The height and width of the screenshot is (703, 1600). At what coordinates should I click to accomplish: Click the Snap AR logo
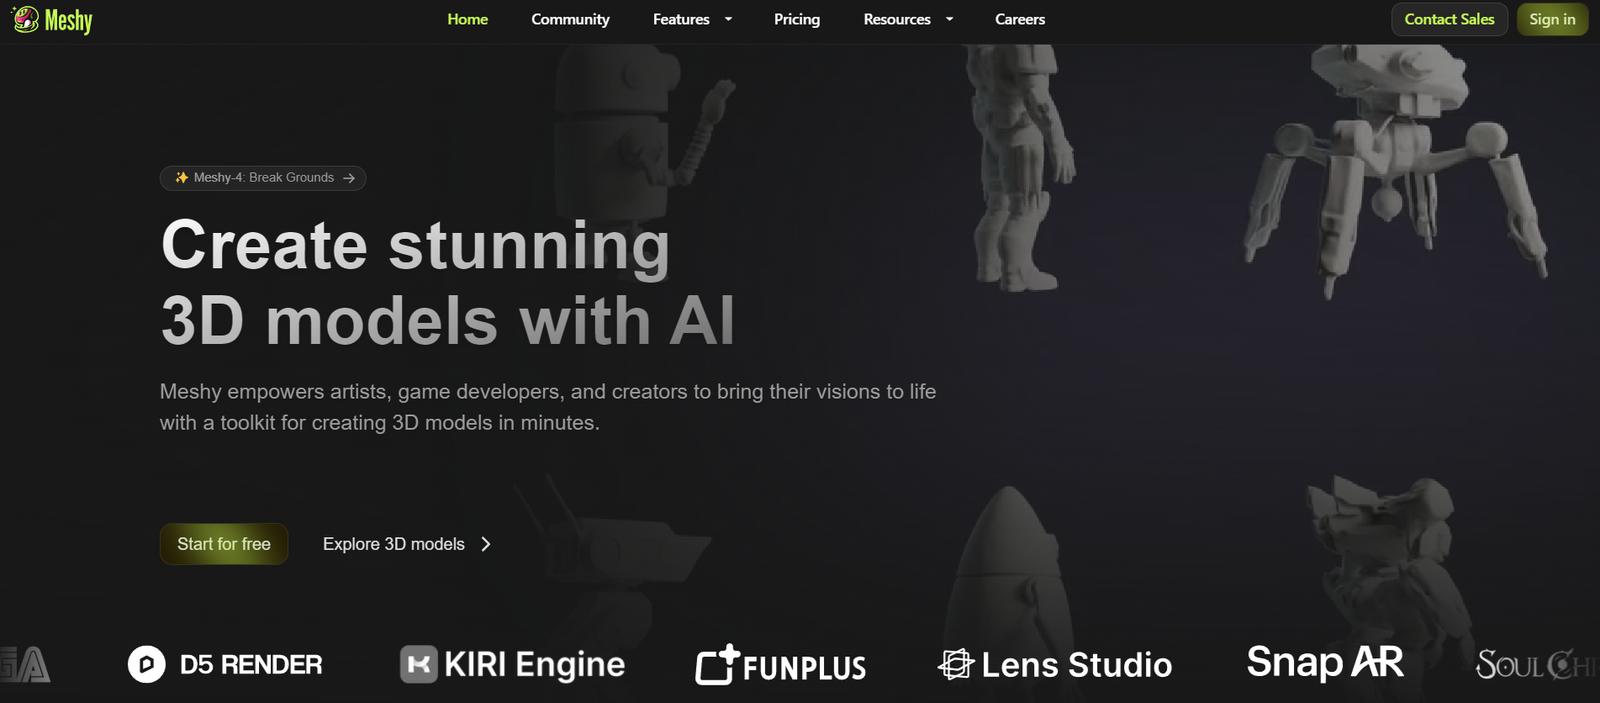(1324, 662)
